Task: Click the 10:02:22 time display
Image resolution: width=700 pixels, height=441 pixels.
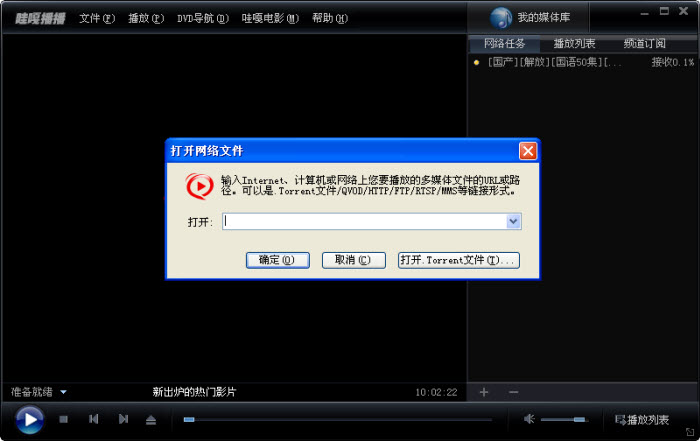Action: point(436,392)
